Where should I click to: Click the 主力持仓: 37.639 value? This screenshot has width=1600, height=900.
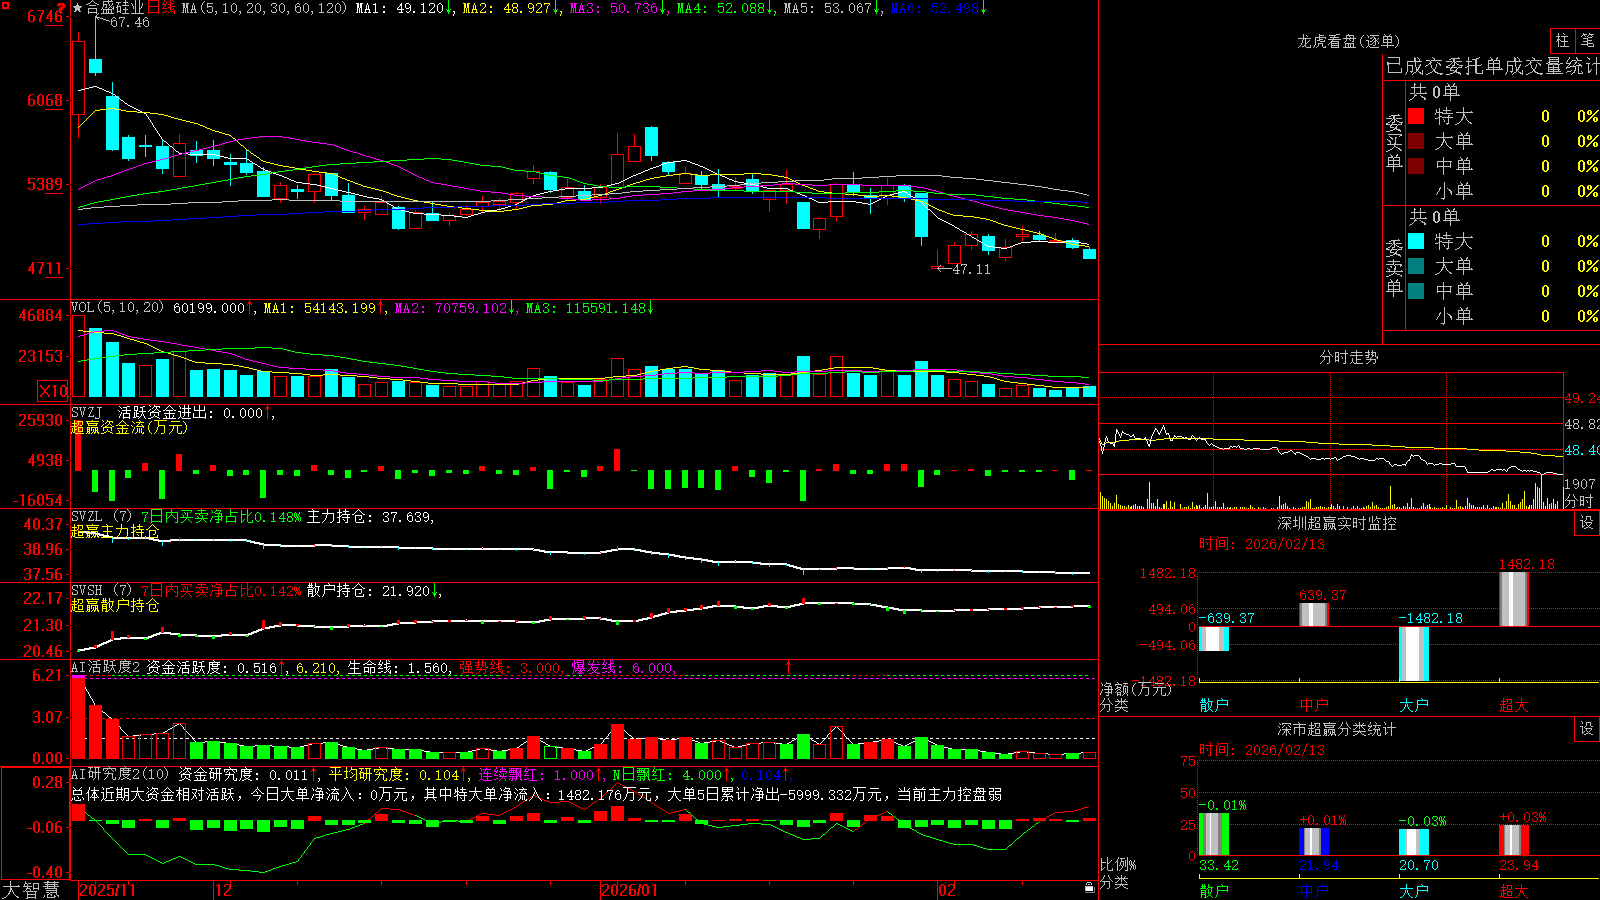click(369, 517)
